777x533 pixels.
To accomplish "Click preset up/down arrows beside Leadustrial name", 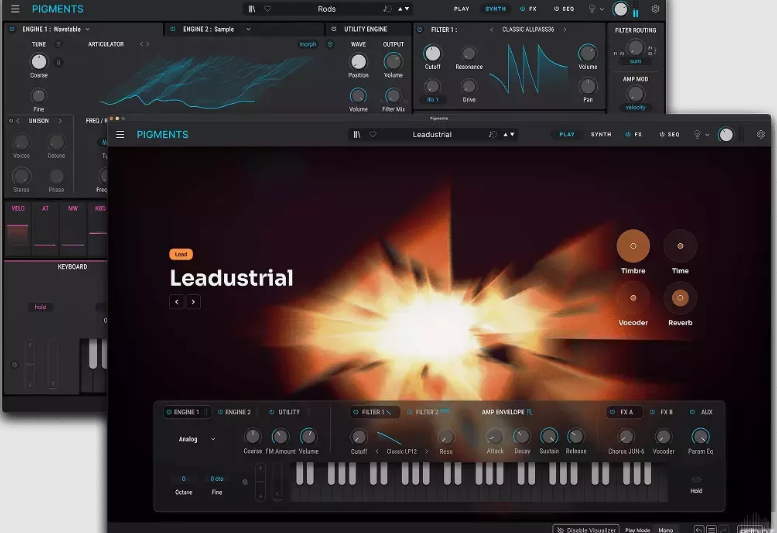I will click(509, 134).
